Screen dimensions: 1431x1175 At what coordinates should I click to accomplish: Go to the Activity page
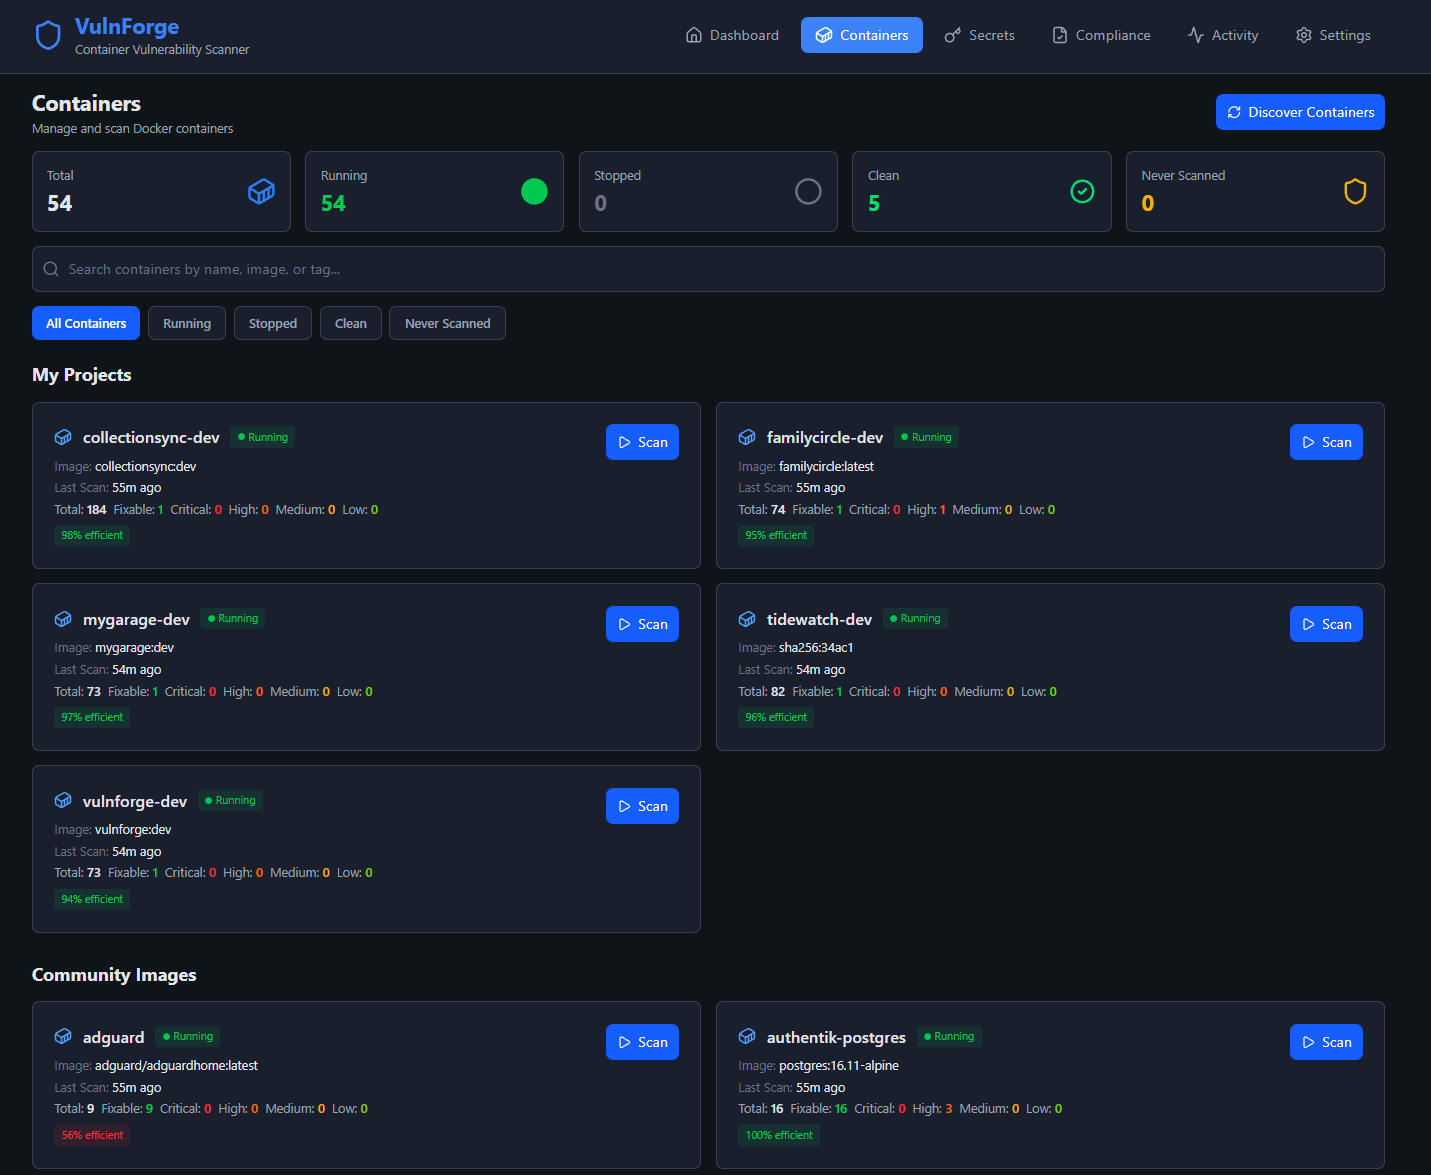coord(1222,35)
